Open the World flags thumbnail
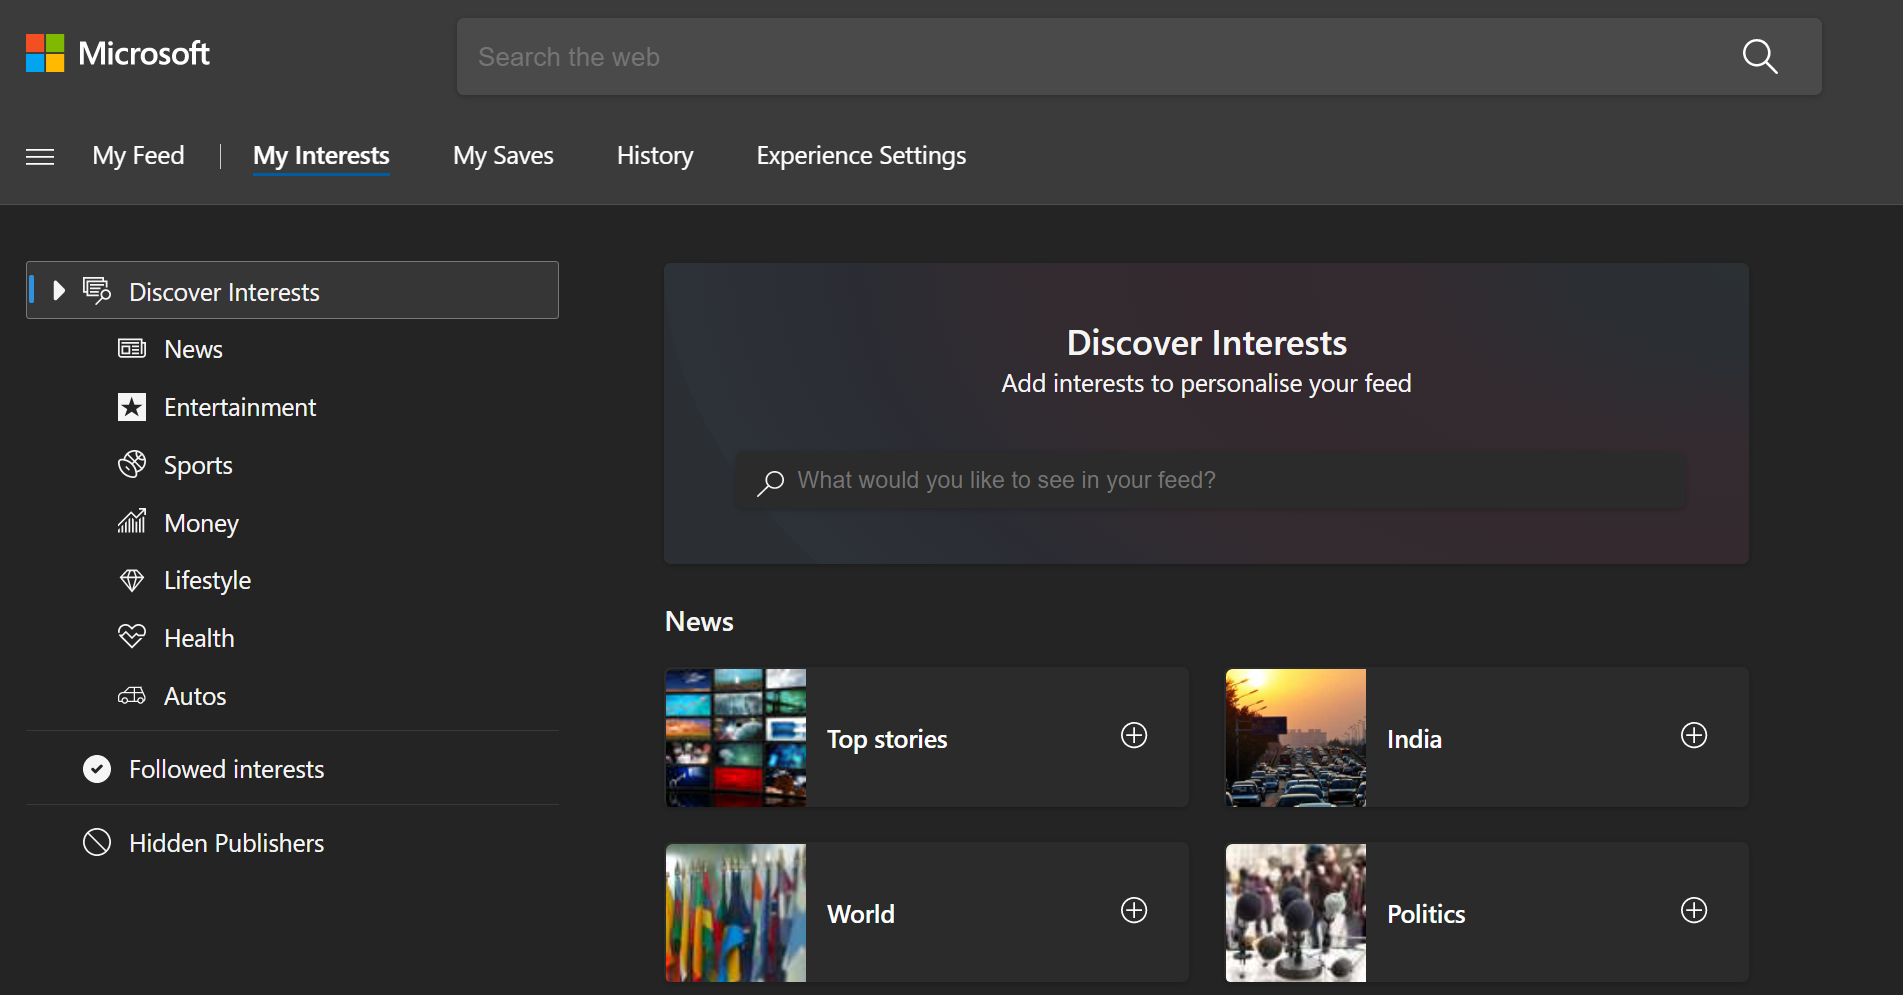Viewport: 1903px width, 995px height. pos(736,913)
